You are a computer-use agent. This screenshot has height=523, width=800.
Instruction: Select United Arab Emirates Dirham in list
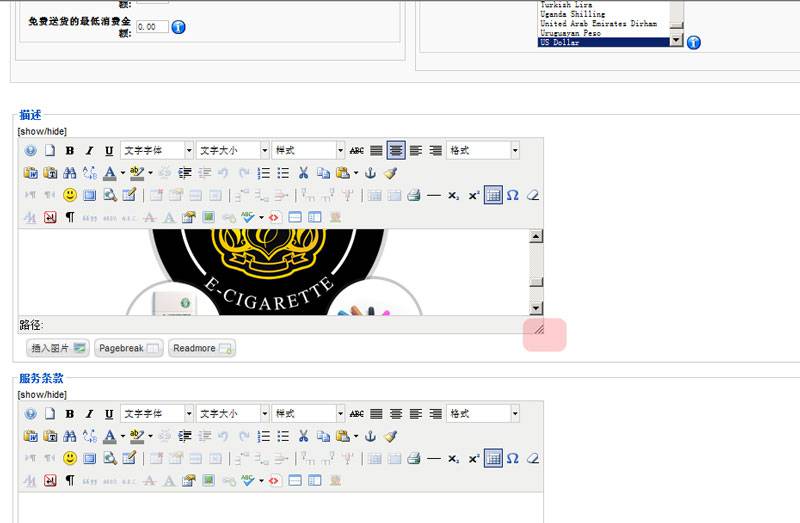click(600, 24)
